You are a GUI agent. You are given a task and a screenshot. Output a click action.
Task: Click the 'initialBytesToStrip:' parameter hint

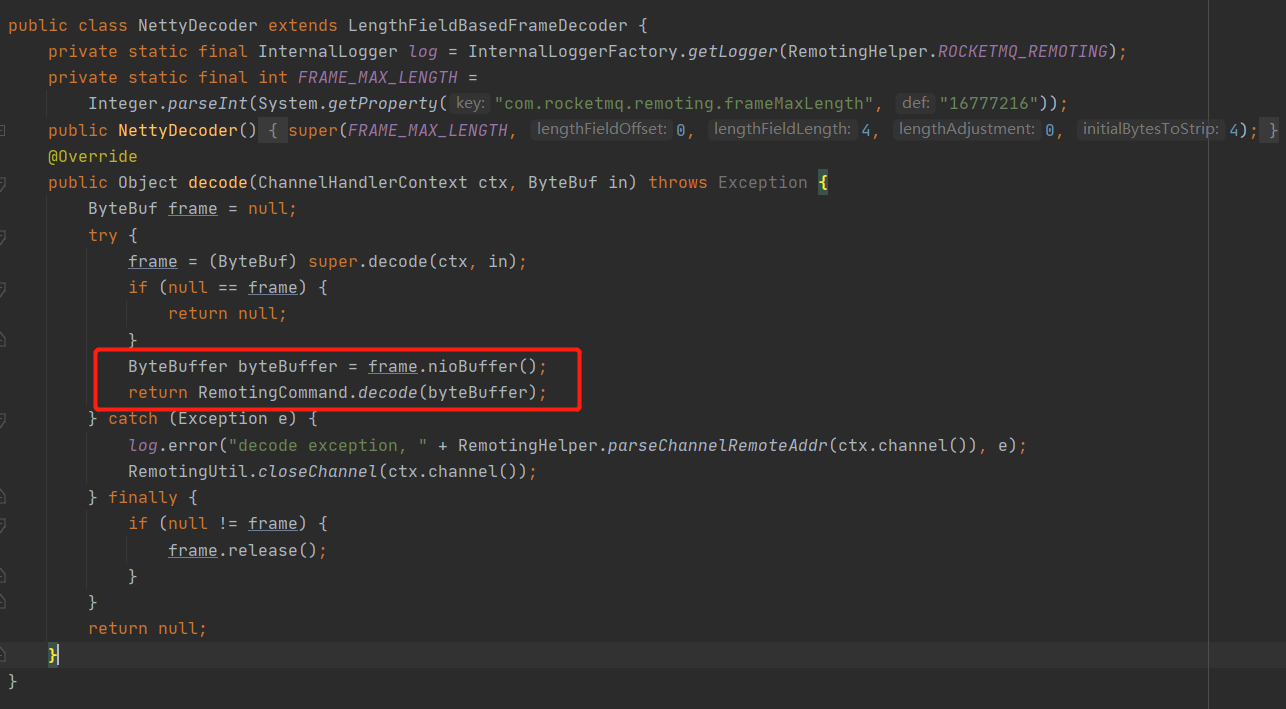tap(1150, 129)
